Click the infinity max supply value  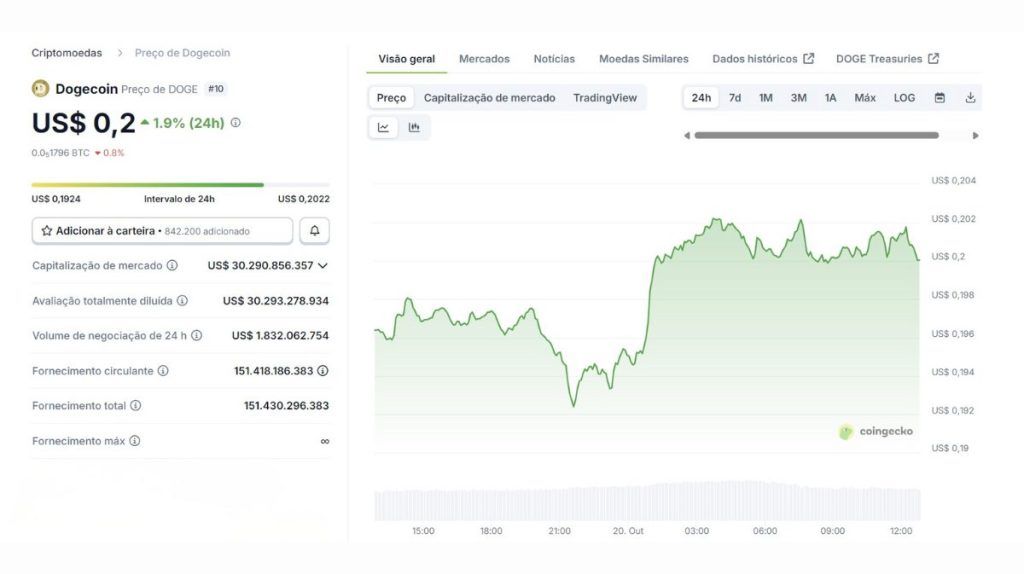pos(325,441)
